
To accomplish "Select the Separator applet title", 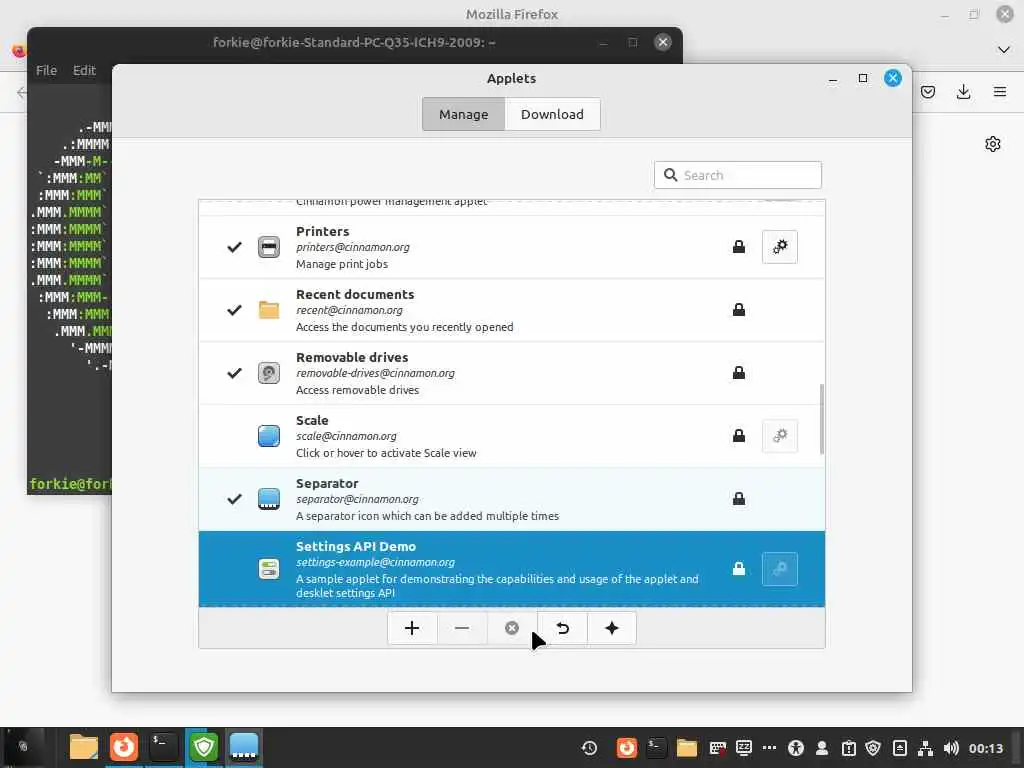I will [x=327, y=483].
